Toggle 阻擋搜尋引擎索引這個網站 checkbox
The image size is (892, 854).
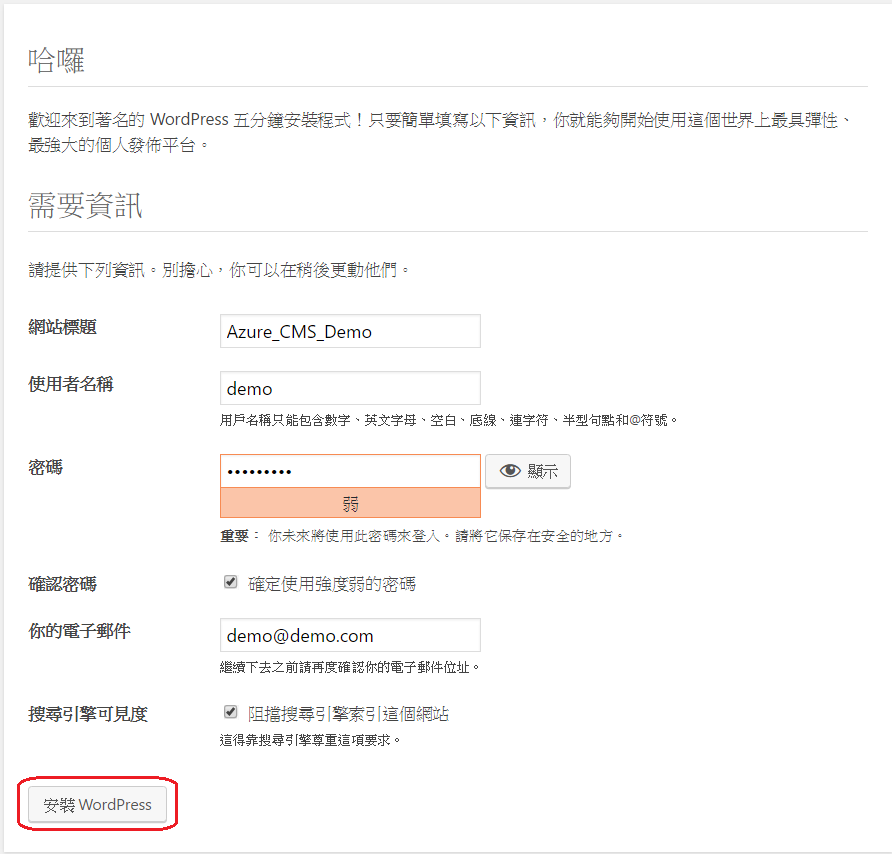point(230,712)
